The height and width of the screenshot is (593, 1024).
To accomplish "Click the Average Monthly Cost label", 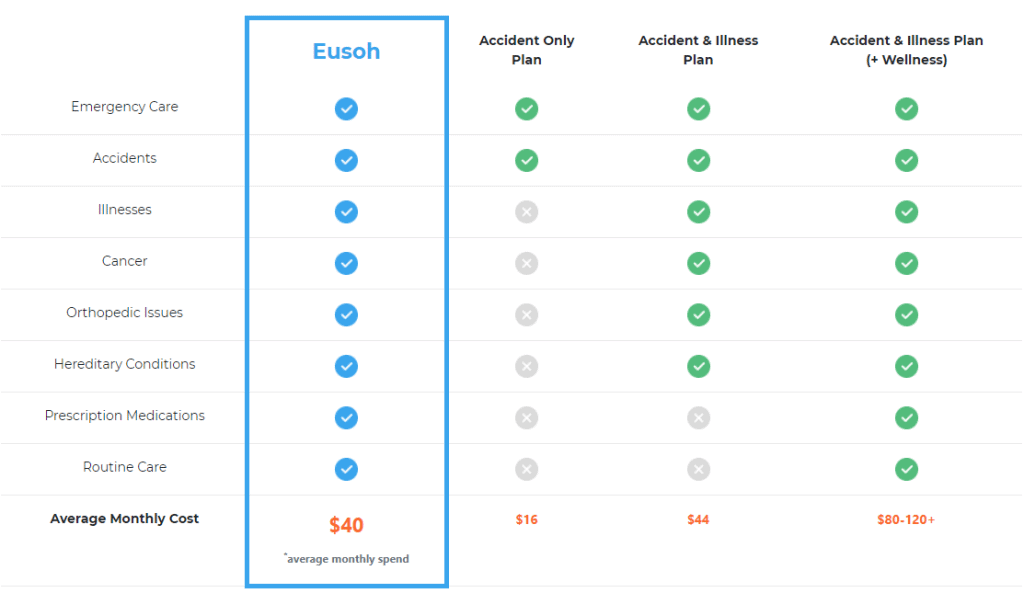I will tap(125, 519).
